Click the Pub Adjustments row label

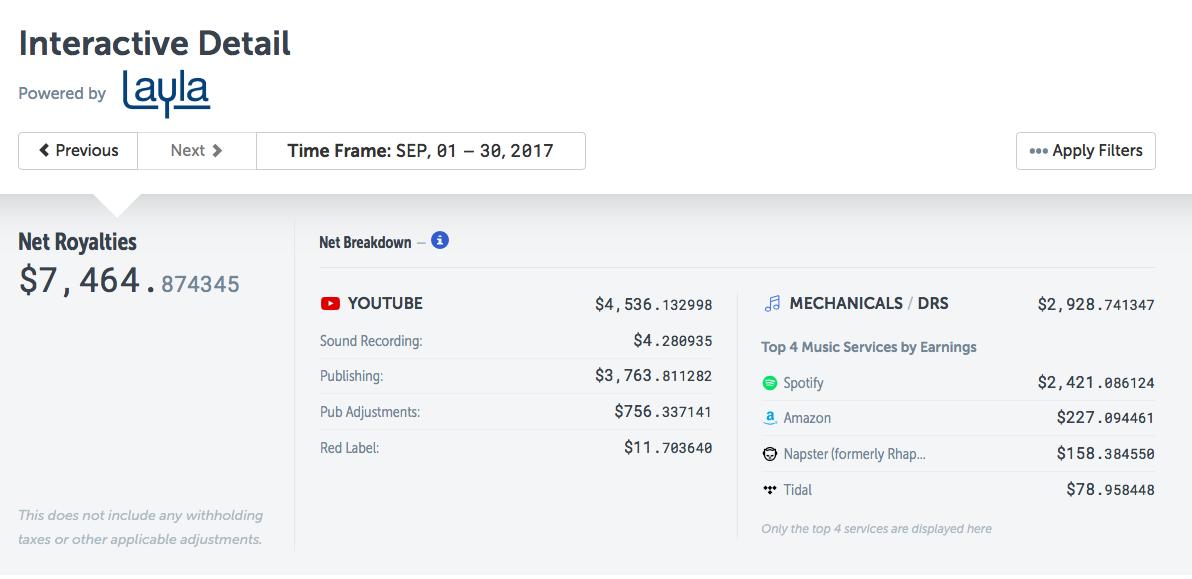(370, 412)
